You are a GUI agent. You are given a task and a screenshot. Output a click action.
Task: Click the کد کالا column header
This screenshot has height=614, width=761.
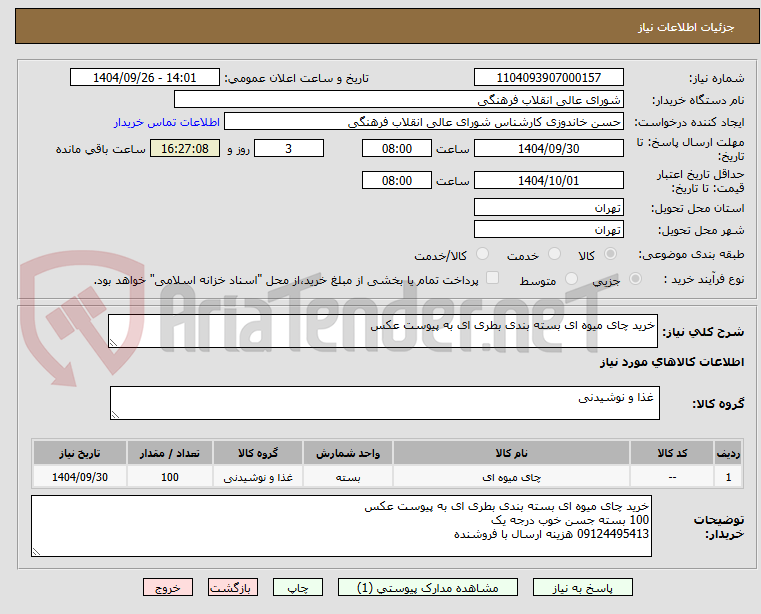click(672, 453)
